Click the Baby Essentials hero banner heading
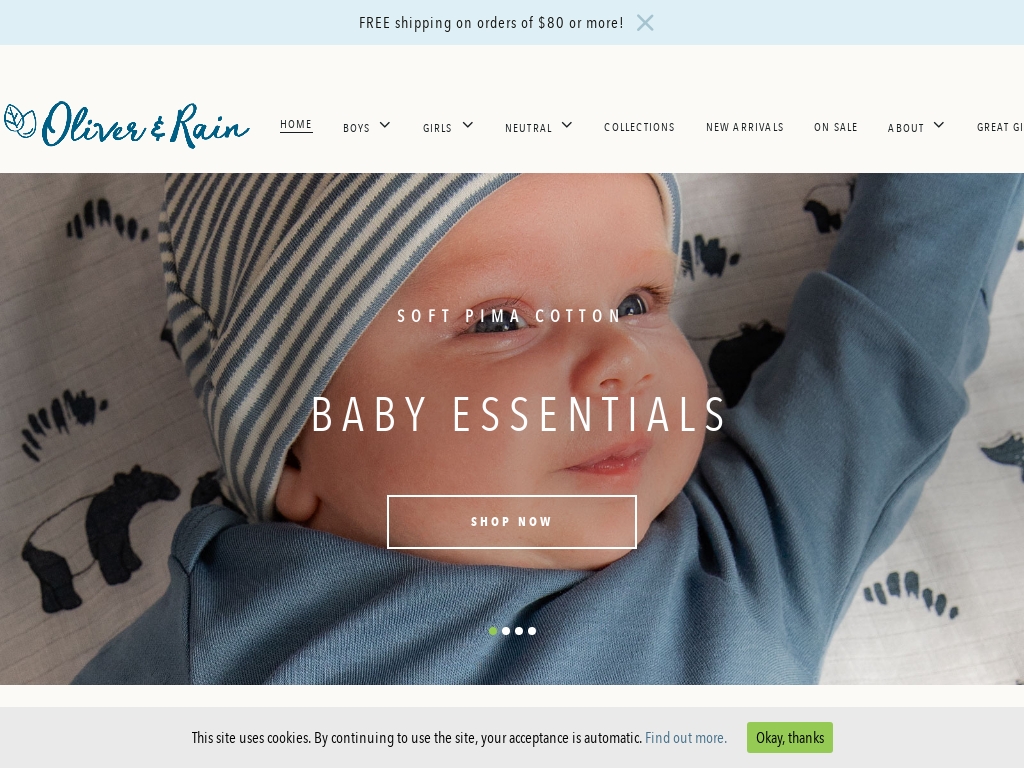The width and height of the screenshot is (1024, 768). point(519,415)
